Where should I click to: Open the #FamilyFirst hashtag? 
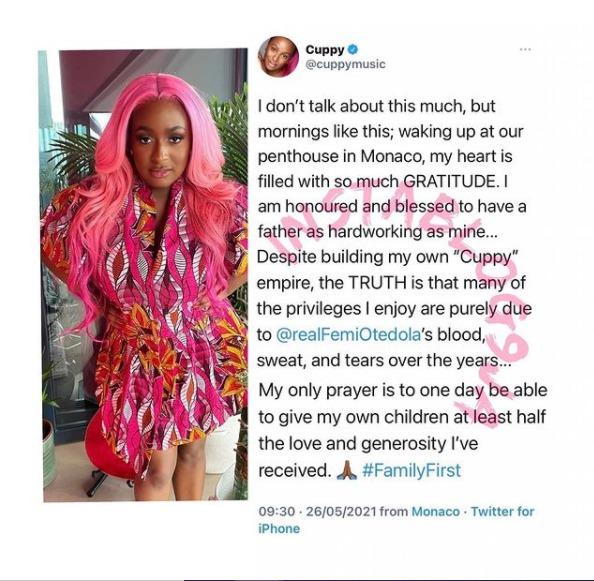pyautogui.click(x=412, y=470)
